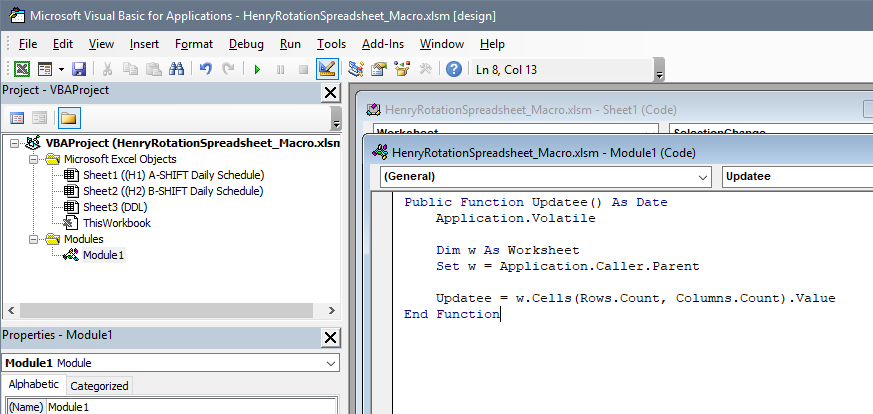Click the Copy toolbar icon
The height and width of the screenshot is (414, 873).
click(131, 70)
